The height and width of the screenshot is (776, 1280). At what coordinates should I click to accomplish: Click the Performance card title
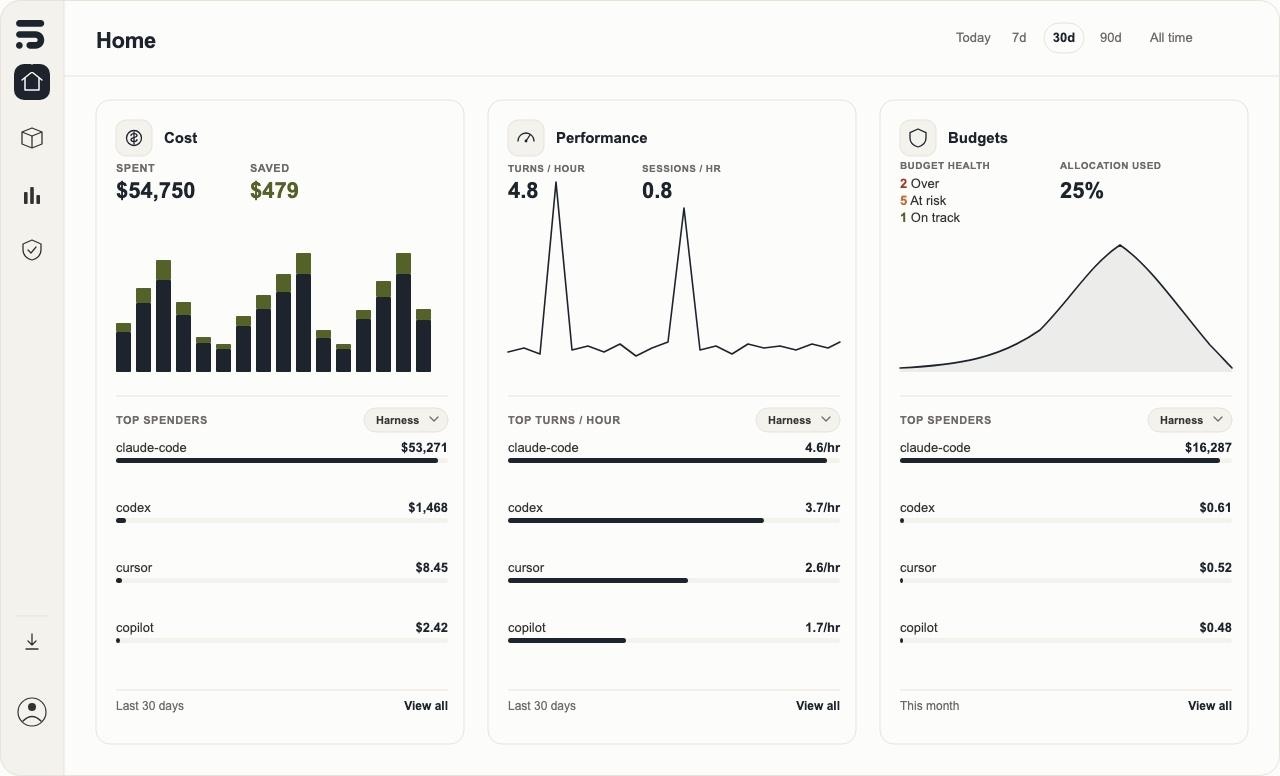point(602,138)
